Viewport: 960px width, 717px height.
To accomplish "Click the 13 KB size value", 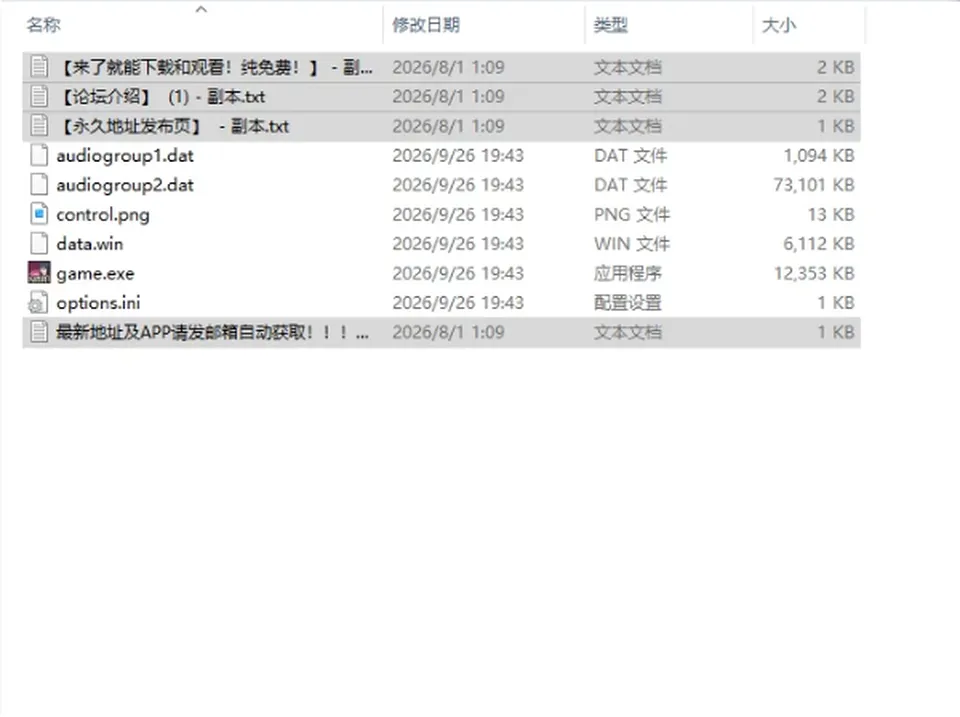I will tap(831, 214).
